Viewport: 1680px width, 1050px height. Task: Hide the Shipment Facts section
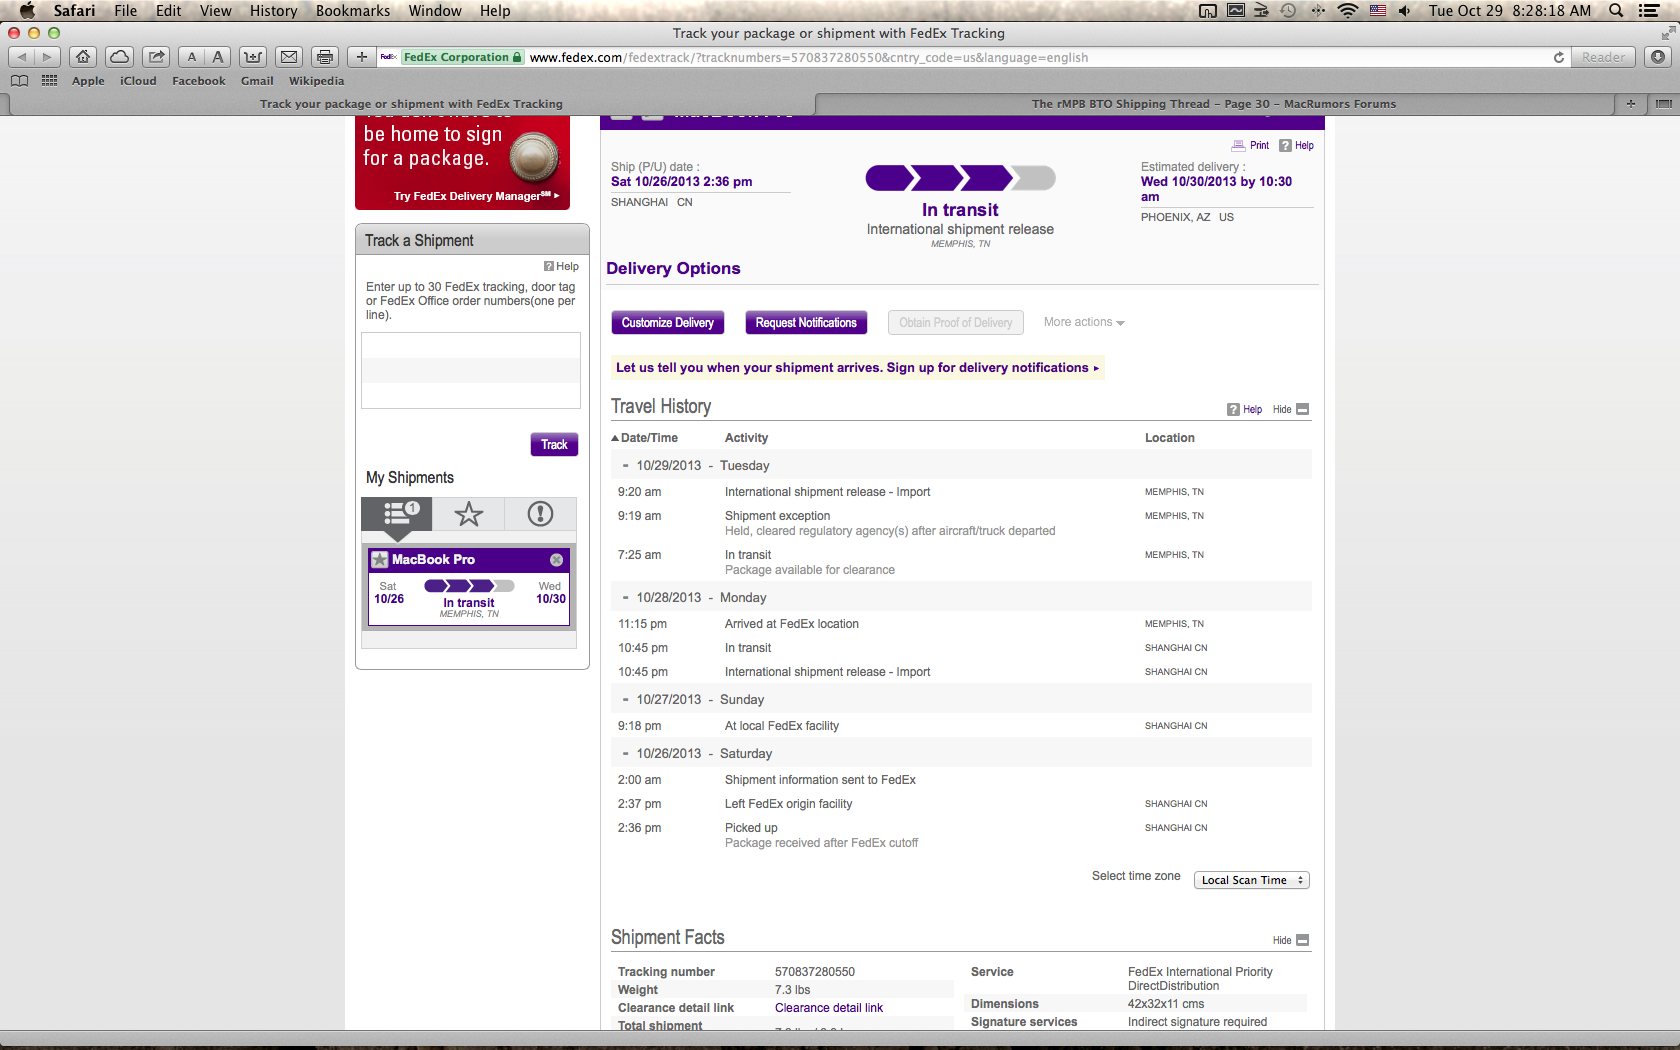(x=1291, y=941)
